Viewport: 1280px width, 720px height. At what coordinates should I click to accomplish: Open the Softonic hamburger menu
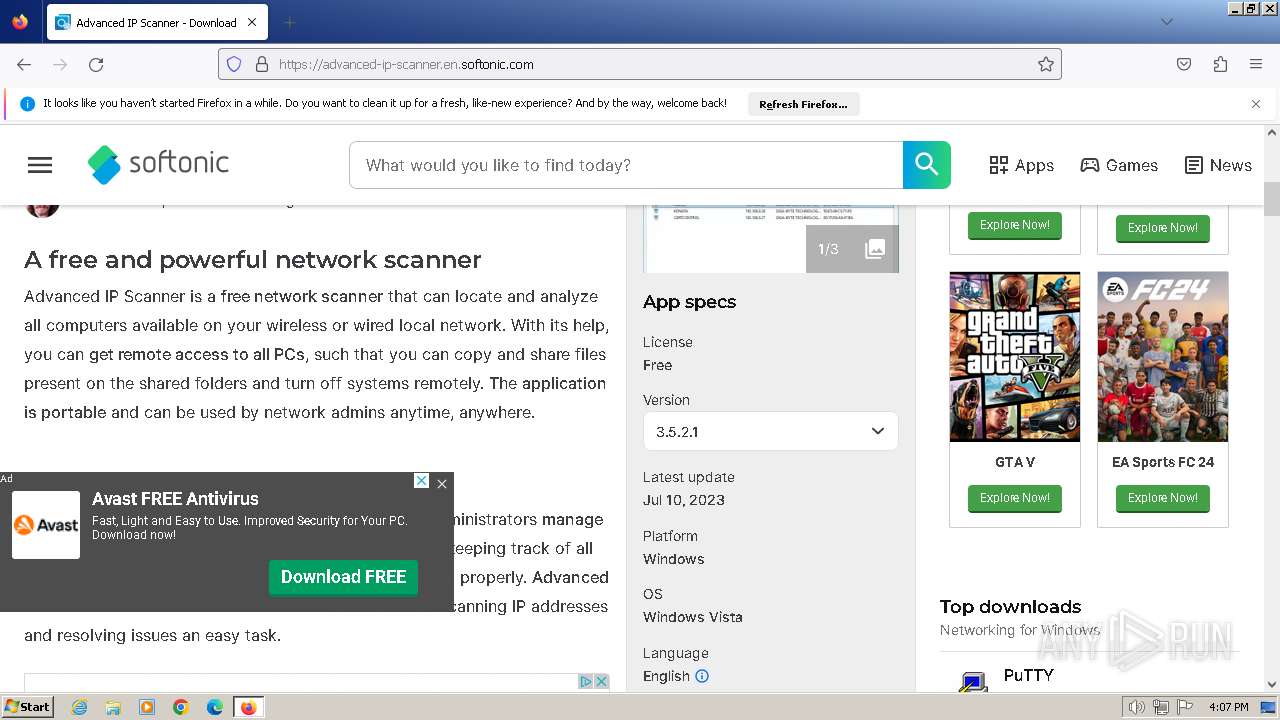click(40, 165)
